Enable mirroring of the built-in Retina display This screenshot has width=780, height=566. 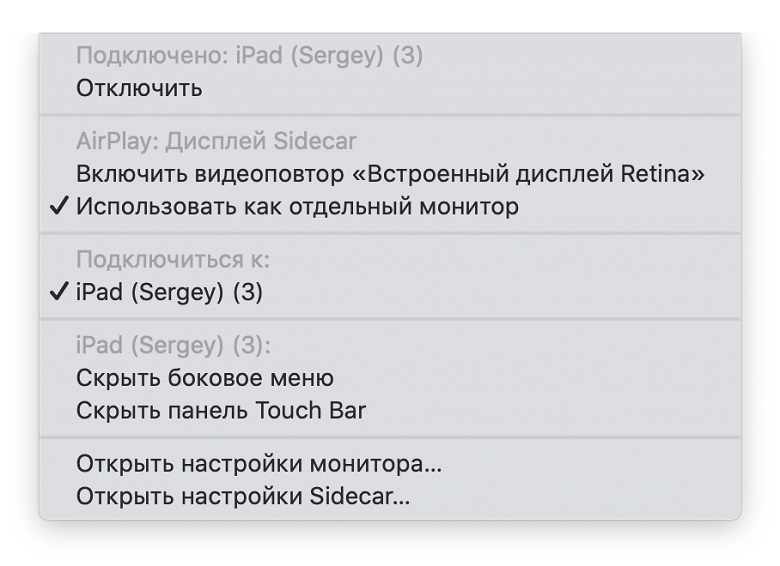click(x=390, y=174)
